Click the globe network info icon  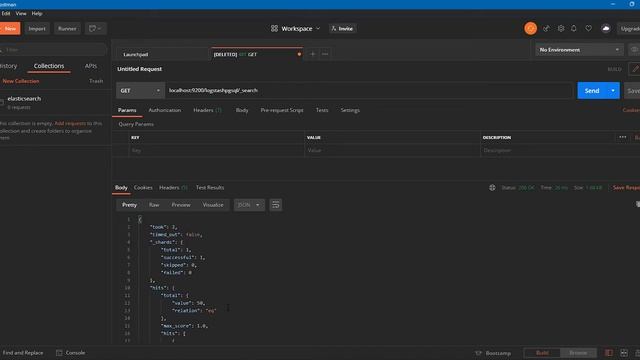coord(492,188)
